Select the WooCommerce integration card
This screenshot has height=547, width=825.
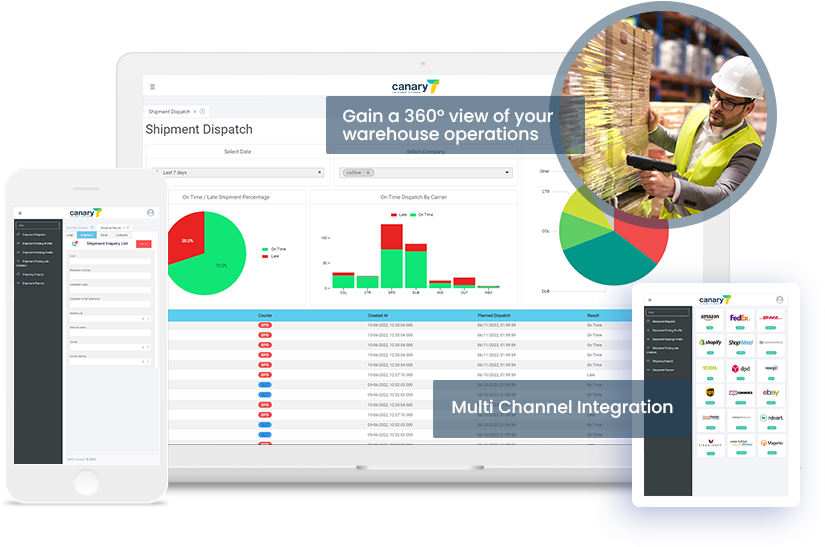pos(741,395)
